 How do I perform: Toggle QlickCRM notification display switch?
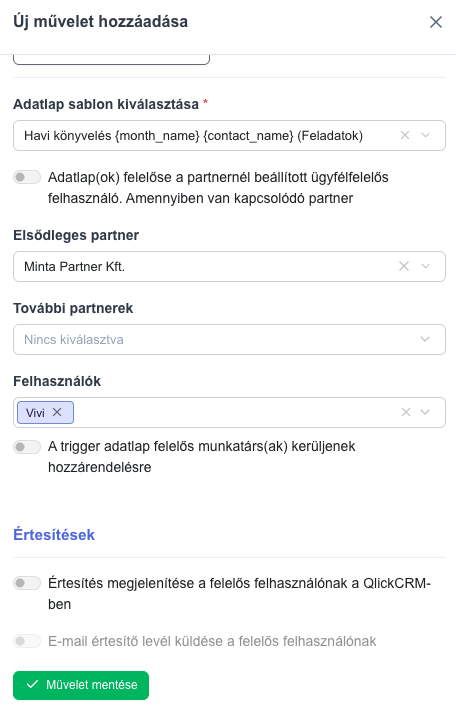(x=27, y=583)
